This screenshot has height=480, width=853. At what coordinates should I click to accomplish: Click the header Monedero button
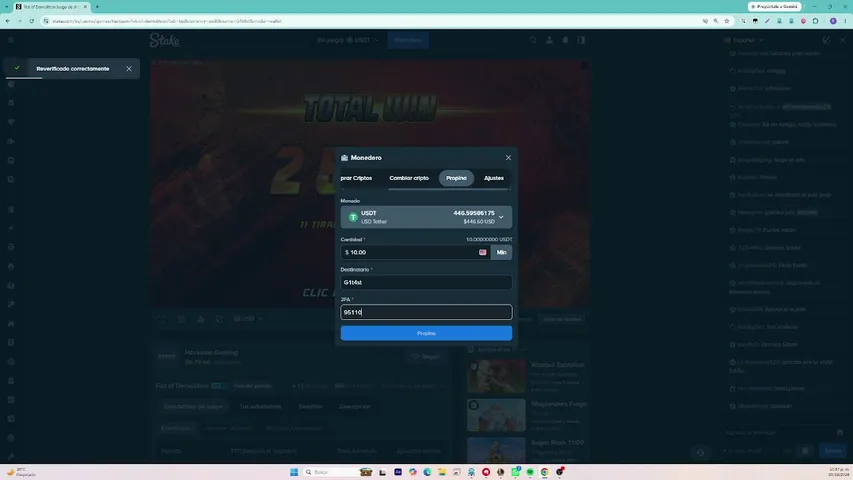408,40
